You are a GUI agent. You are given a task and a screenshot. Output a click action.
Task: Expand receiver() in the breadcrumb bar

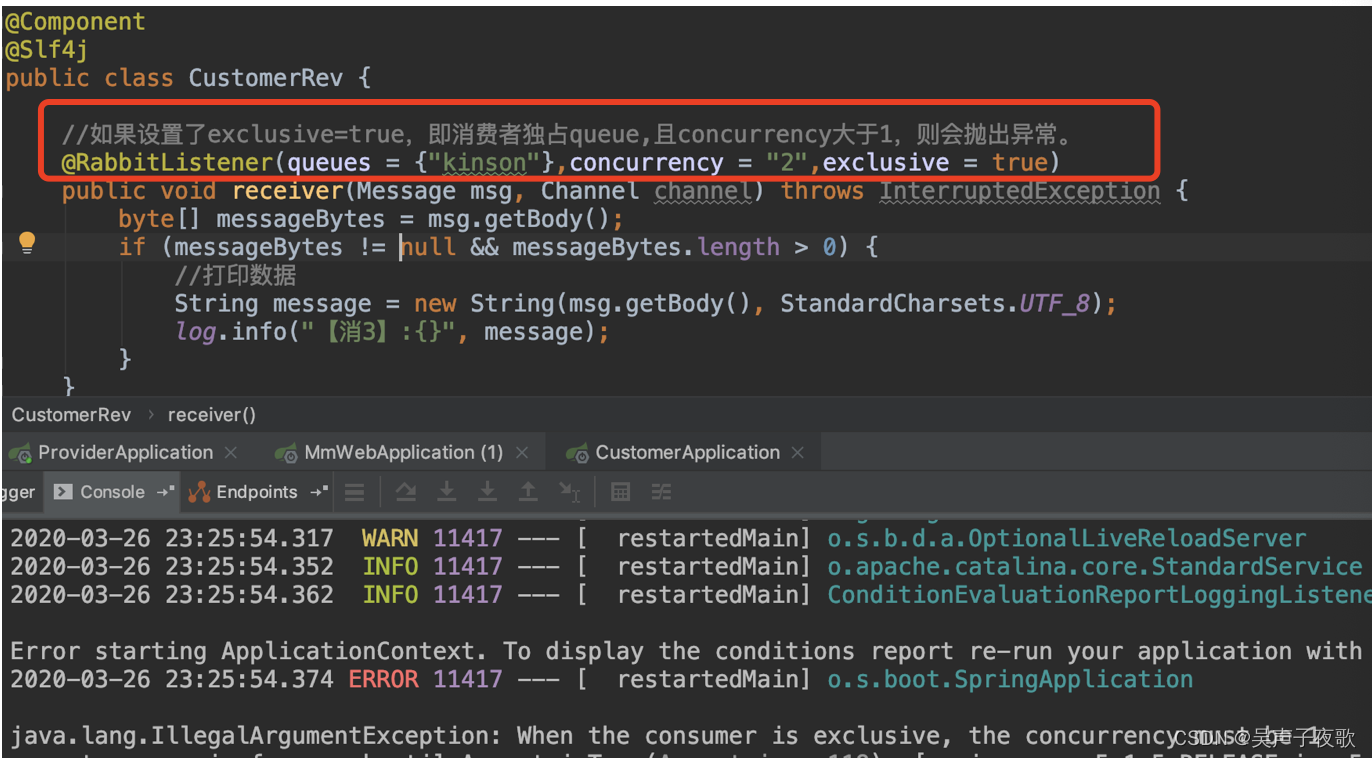tap(211, 414)
